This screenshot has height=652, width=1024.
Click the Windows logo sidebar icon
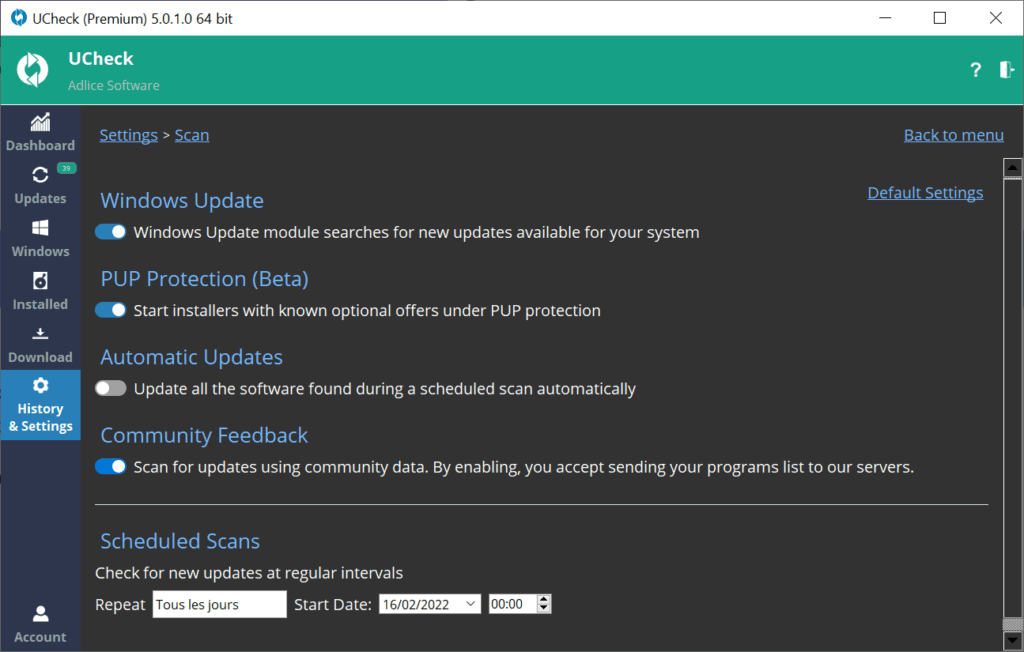tap(40, 228)
